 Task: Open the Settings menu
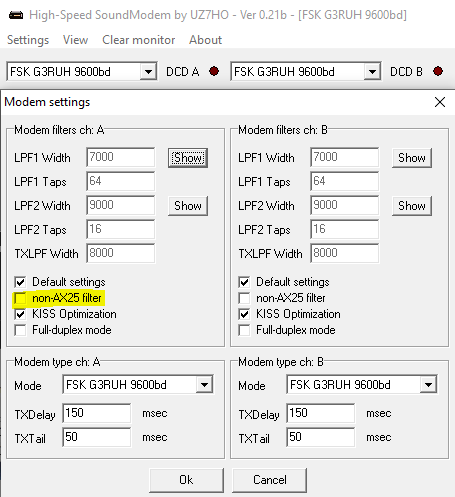[x=28, y=40]
